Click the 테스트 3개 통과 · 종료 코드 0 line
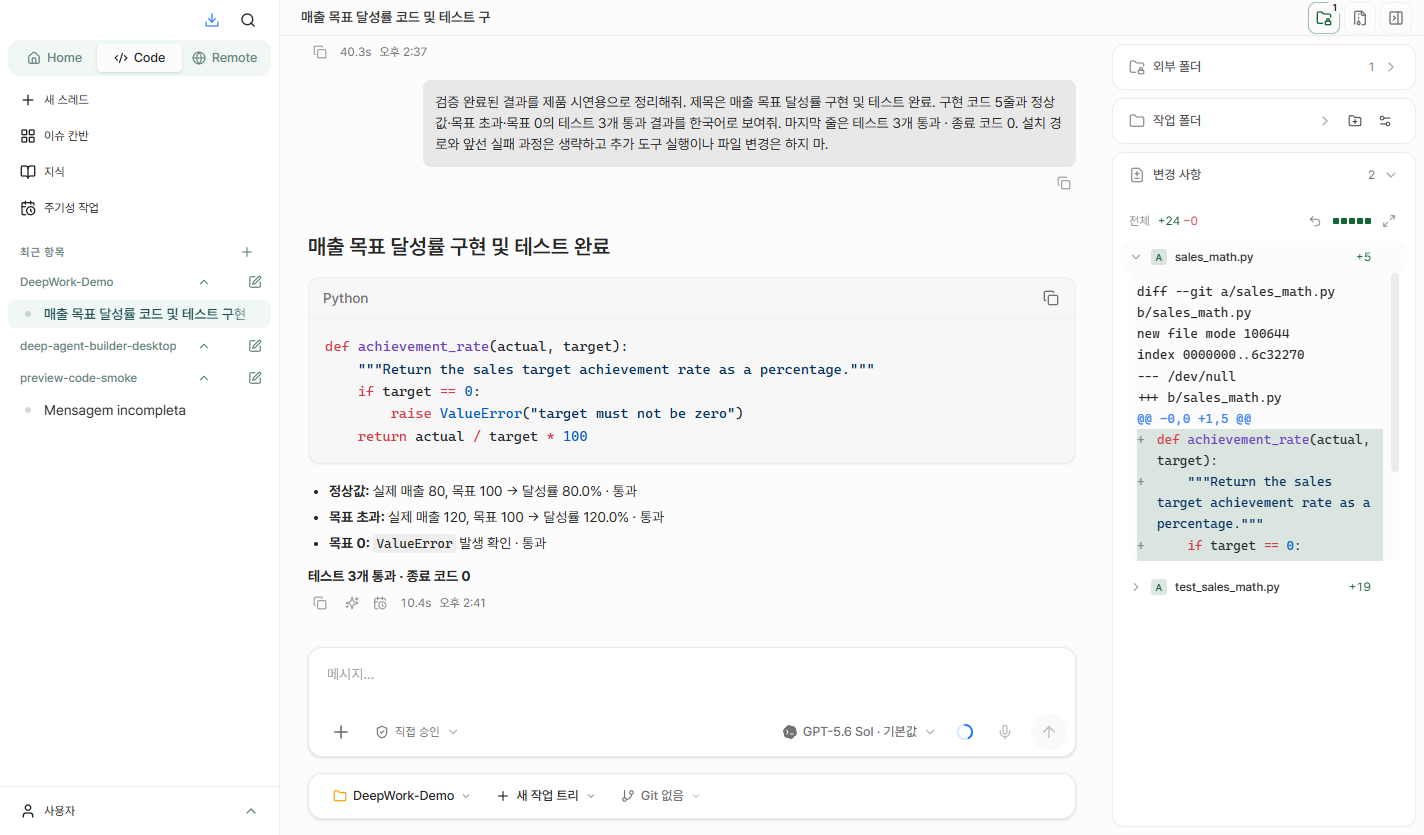The image size is (1424, 835). (389, 576)
